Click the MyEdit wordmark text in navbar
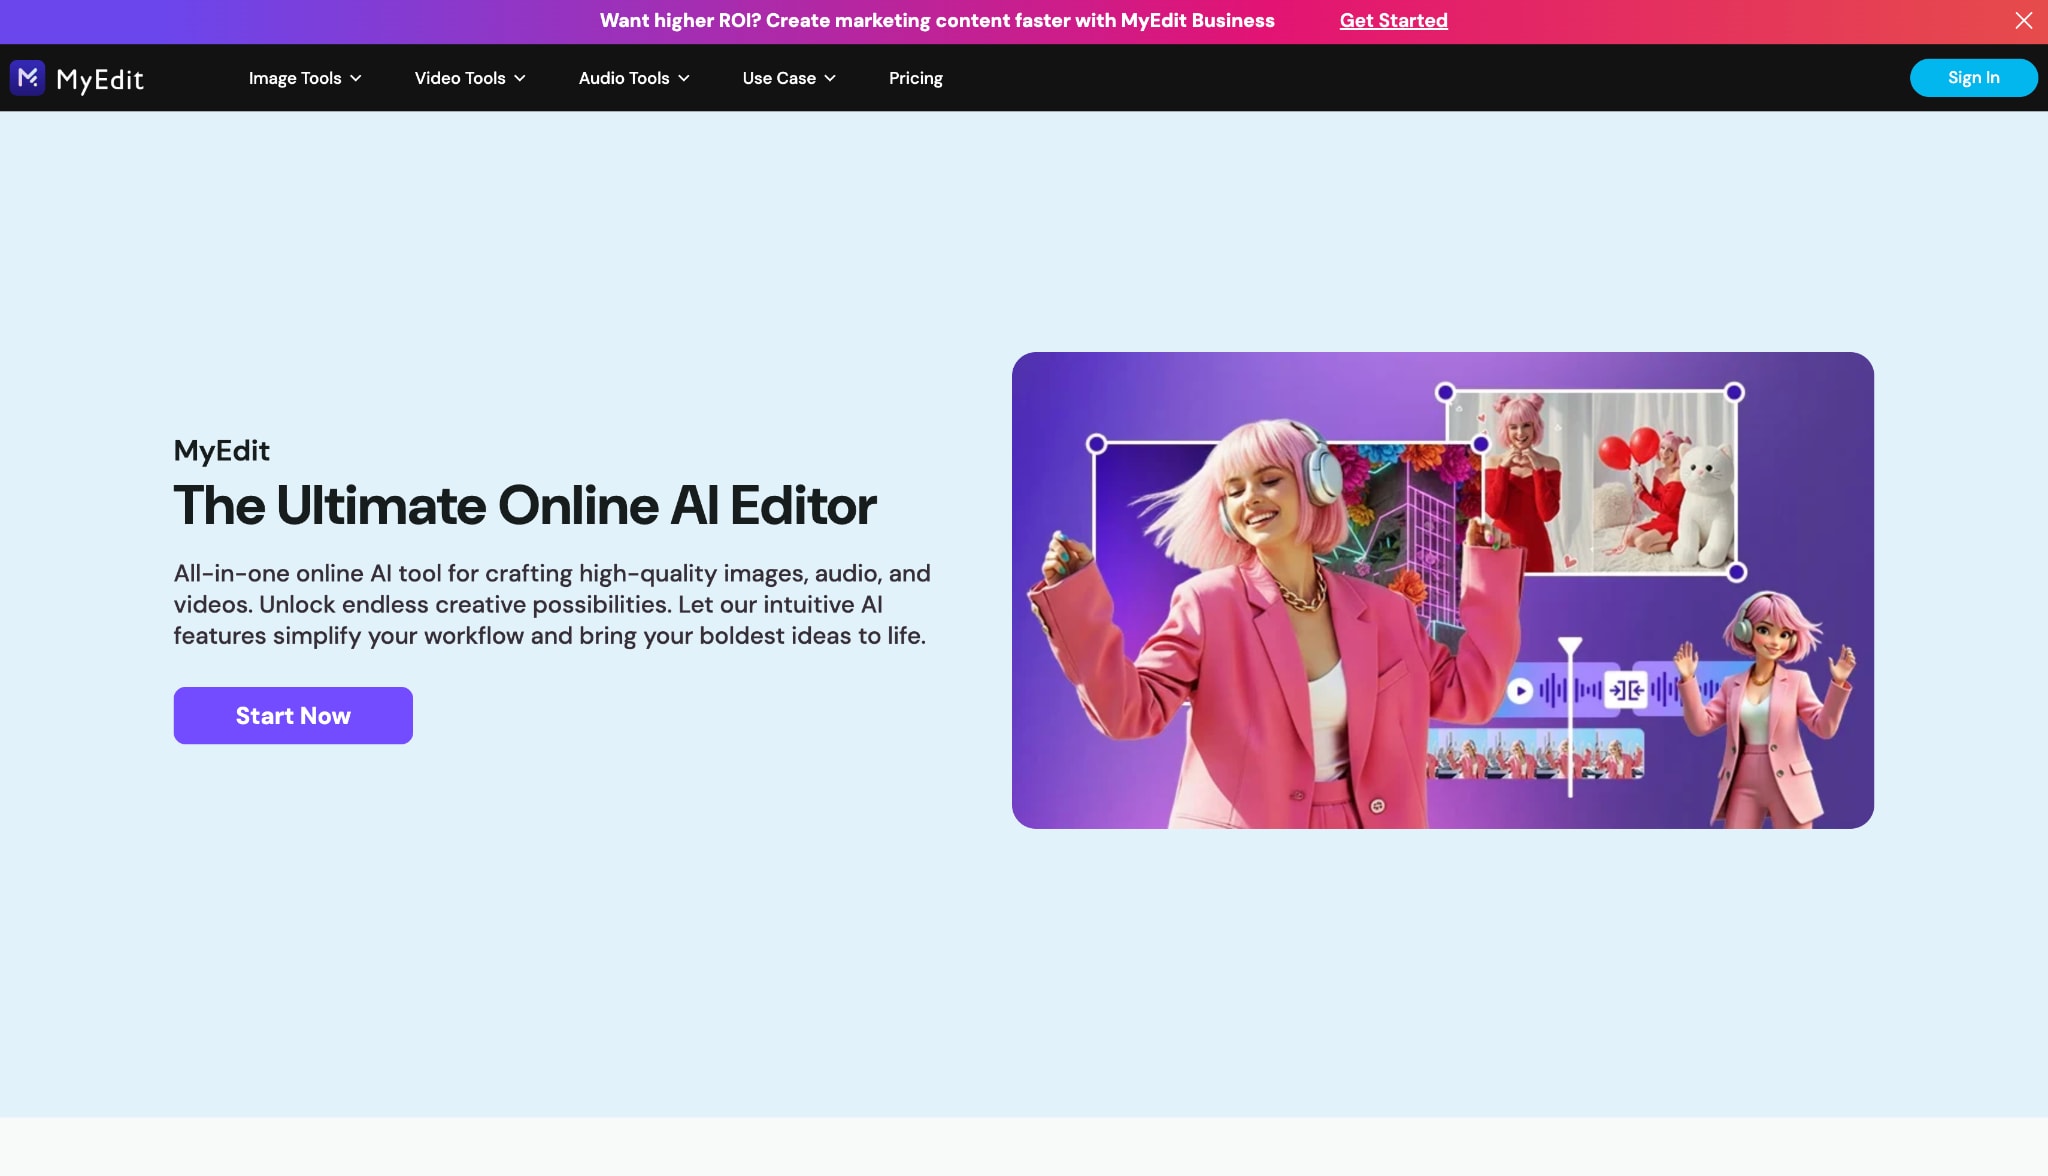 (100, 79)
